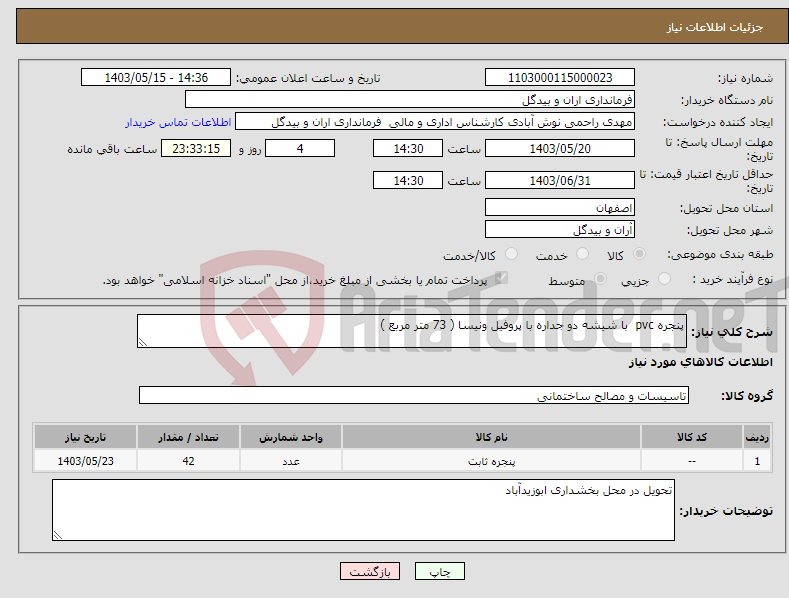The height and width of the screenshot is (598, 789).
Task: Click the response deadline time 14:30 field
Action: click(x=408, y=148)
